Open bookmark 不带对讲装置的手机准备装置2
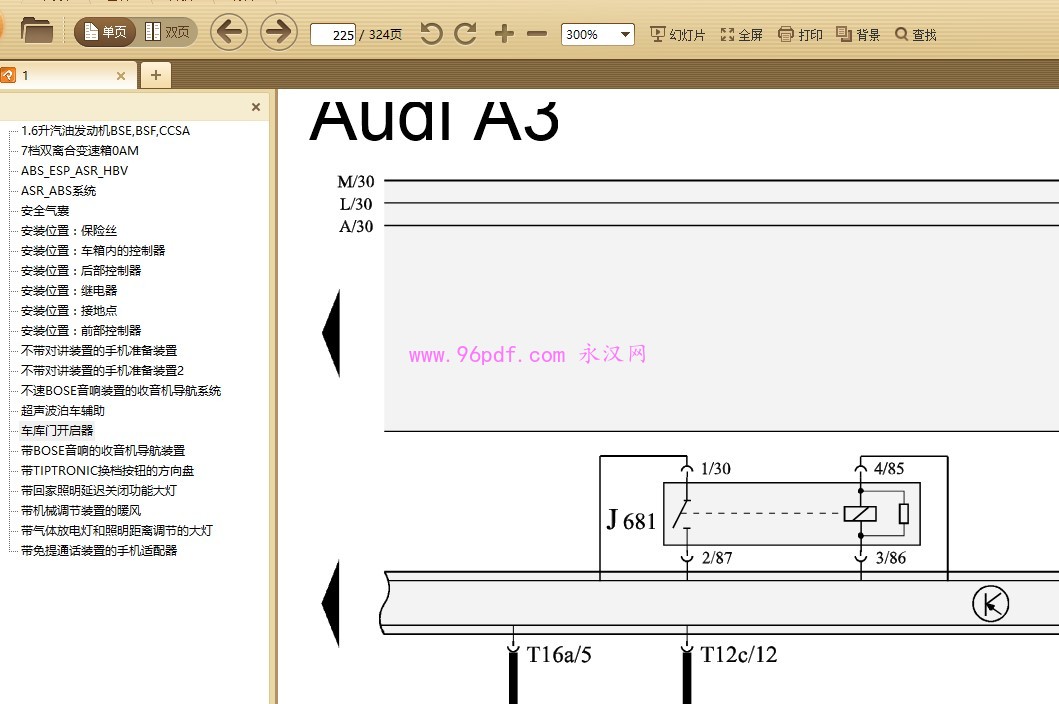The image size is (1059, 704). point(102,370)
